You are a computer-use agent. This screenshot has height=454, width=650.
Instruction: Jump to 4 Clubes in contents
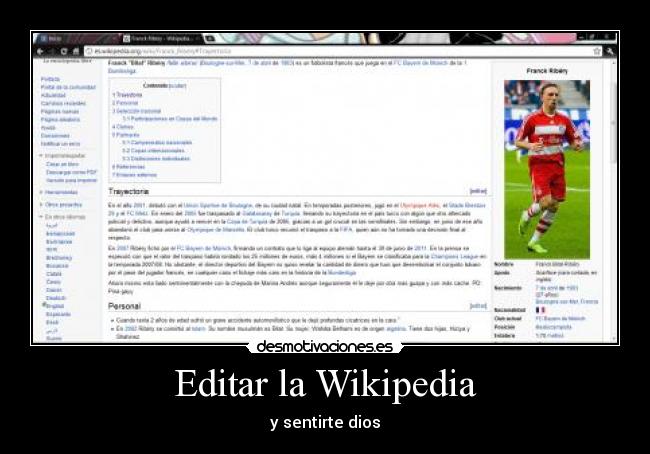click(123, 127)
